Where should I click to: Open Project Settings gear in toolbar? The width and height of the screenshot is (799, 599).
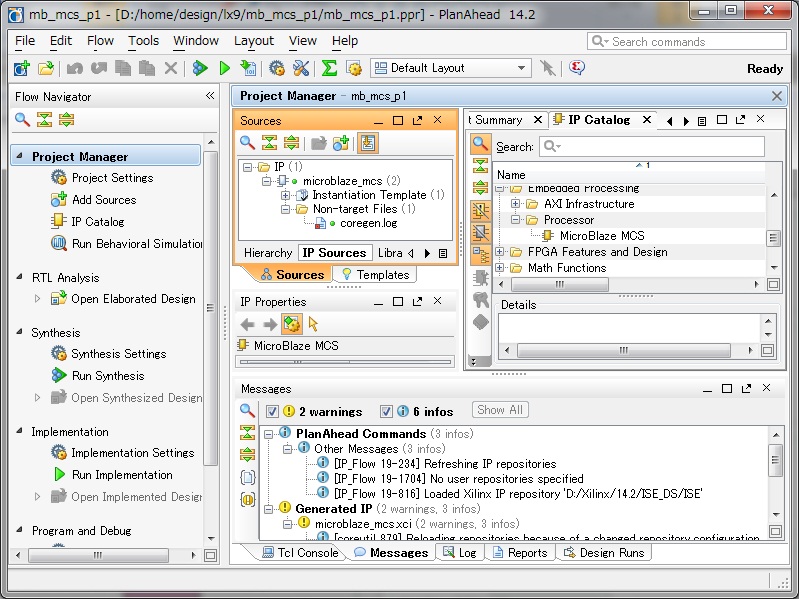click(x=277, y=68)
